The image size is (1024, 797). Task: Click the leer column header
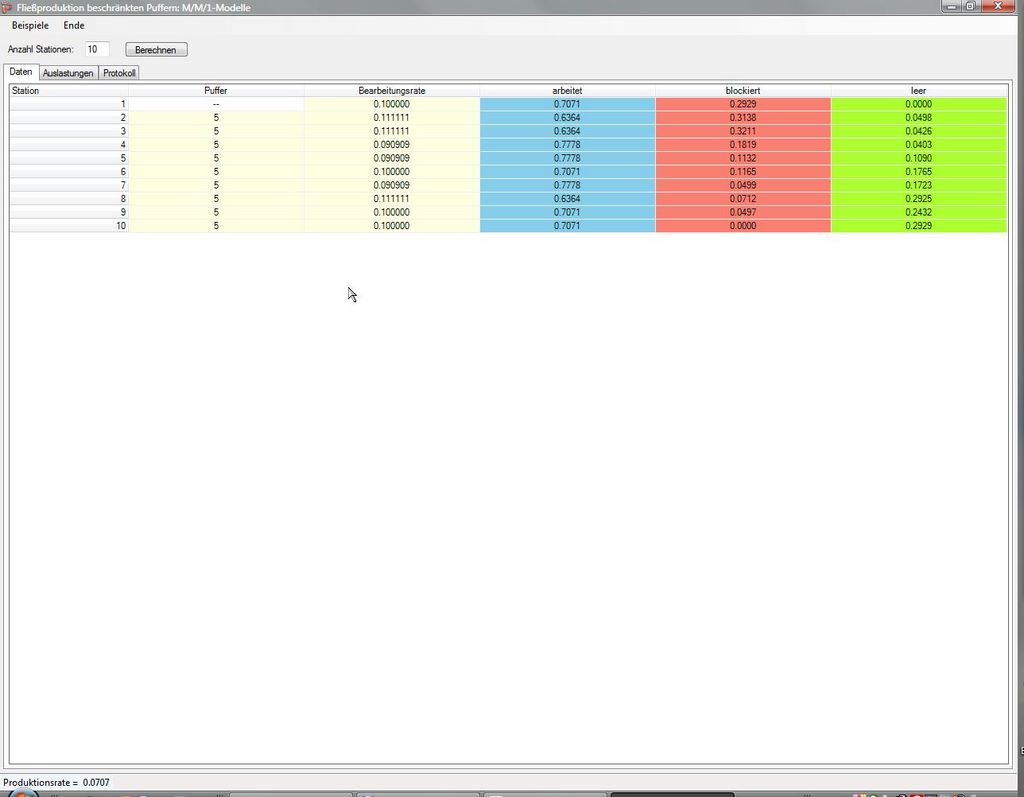[918, 91]
